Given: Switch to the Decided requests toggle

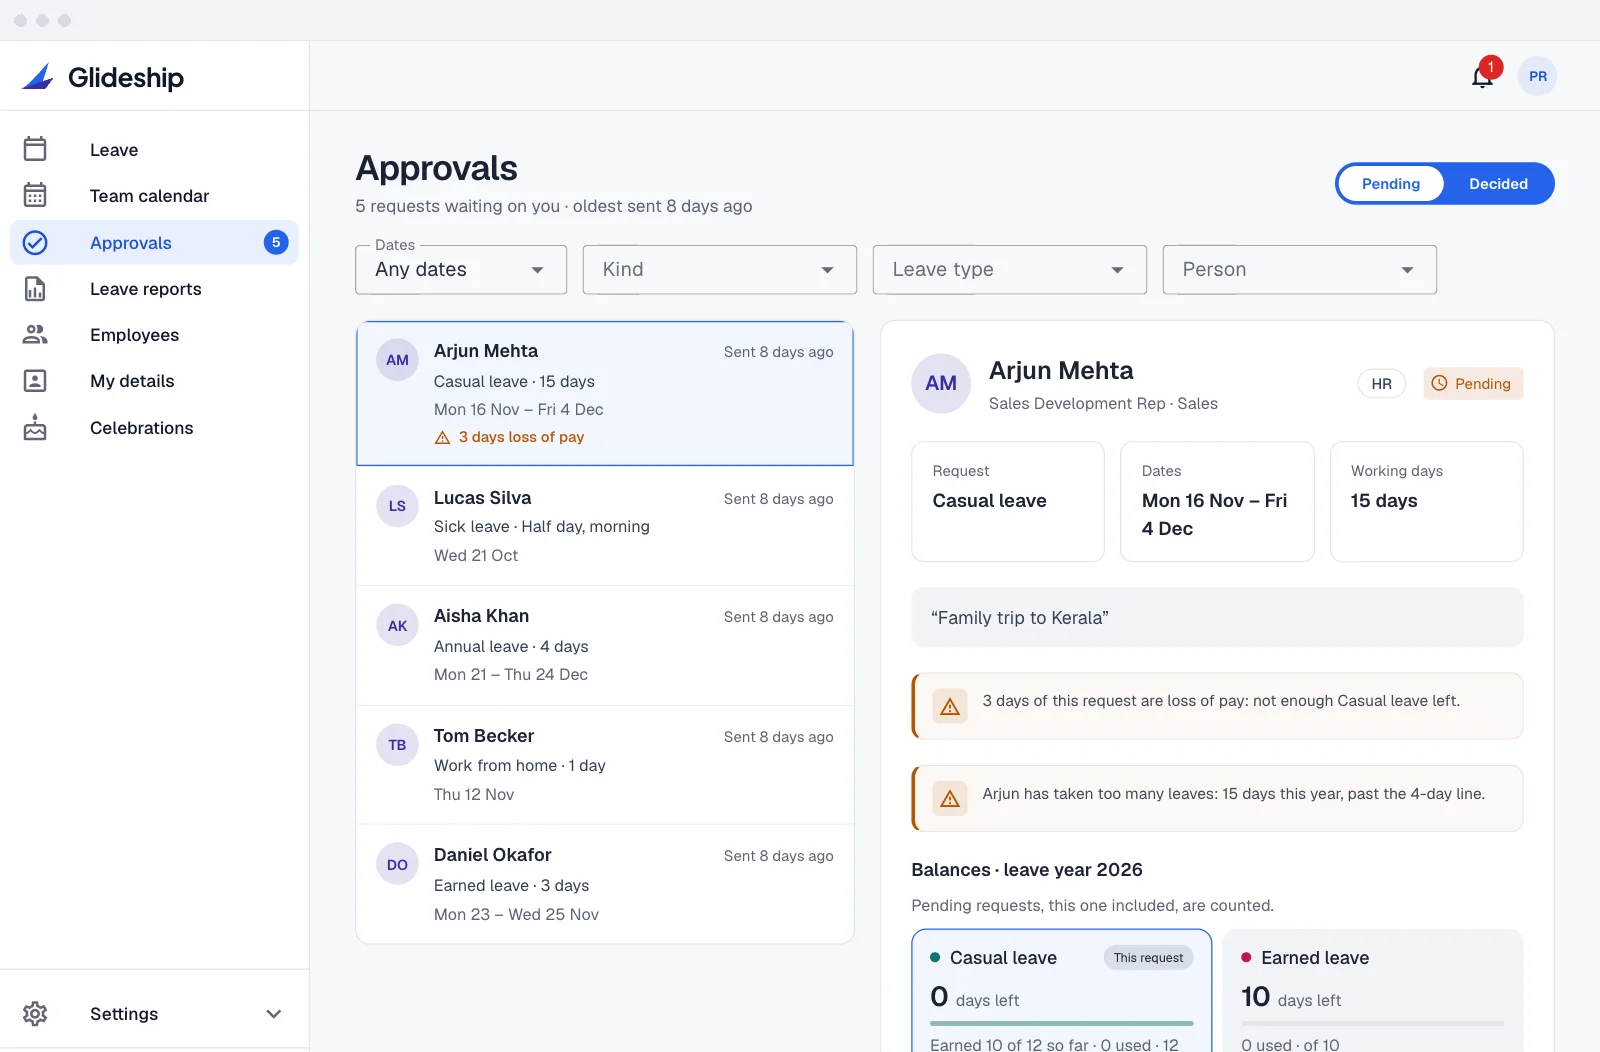Looking at the screenshot, I should tap(1498, 184).
